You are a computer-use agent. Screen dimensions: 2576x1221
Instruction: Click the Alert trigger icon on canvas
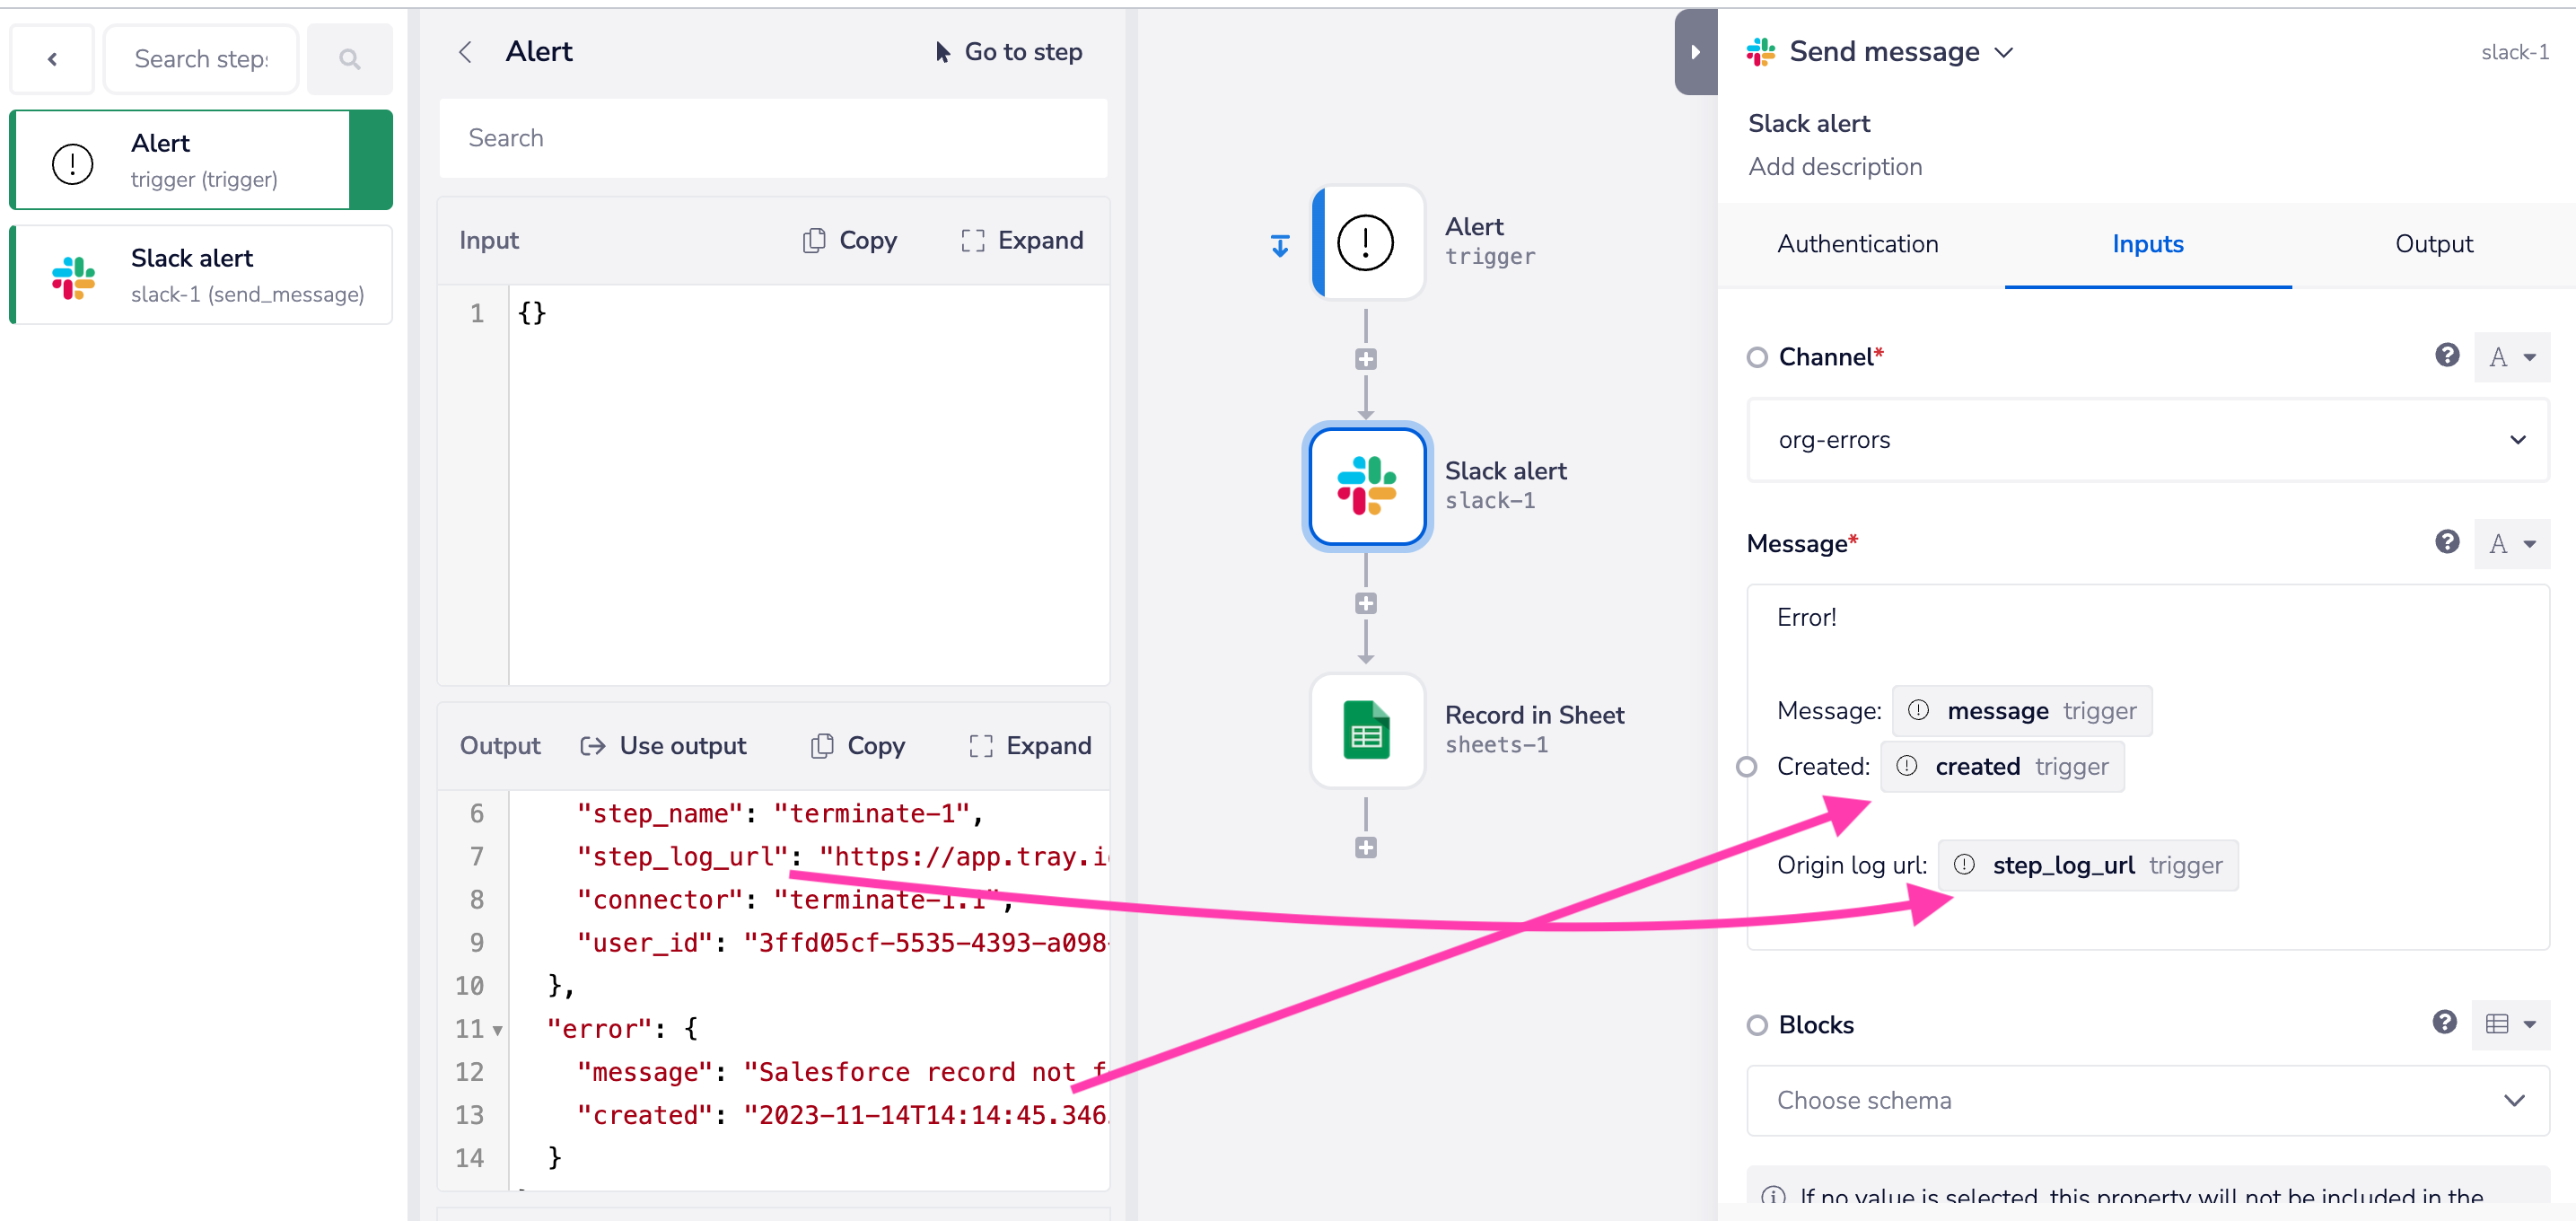point(1366,243)
